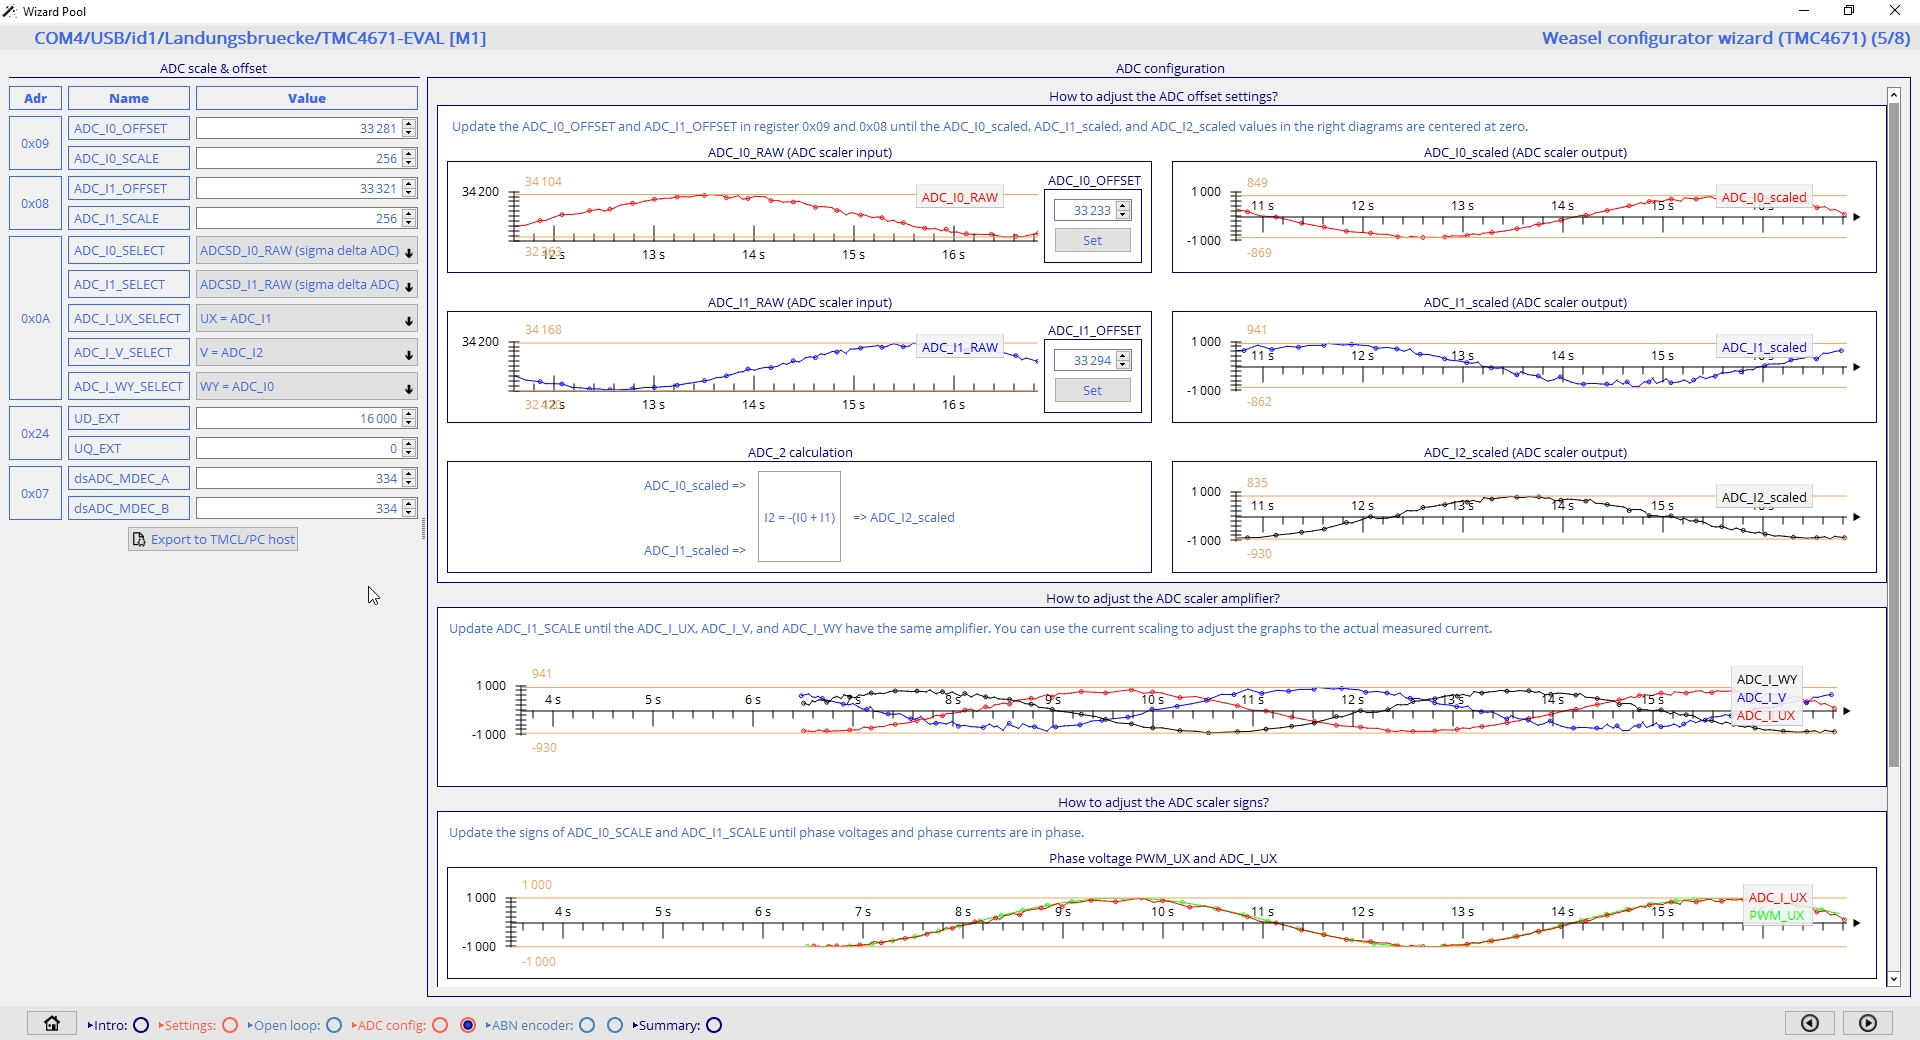Click right arrow on ADC_I_UX amplifier graph
1920x1040 pixels.
point(1847,711)
